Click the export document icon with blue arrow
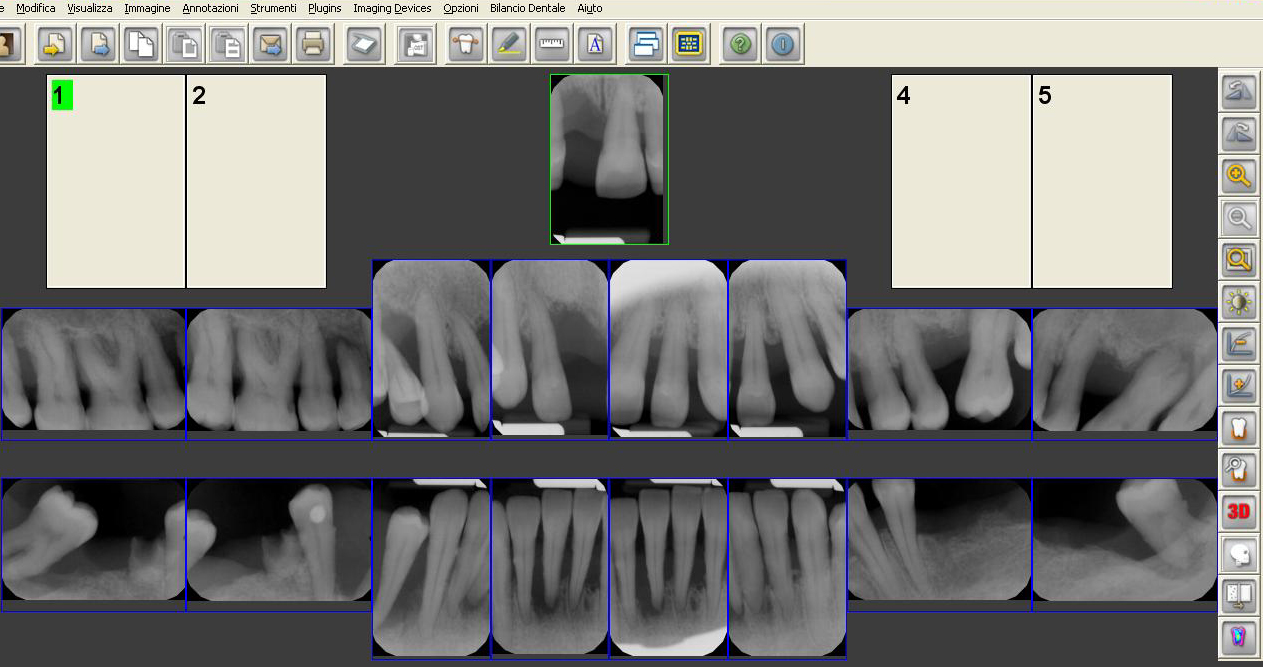This screenshot has width=1263, height=667. click(99, 44)
